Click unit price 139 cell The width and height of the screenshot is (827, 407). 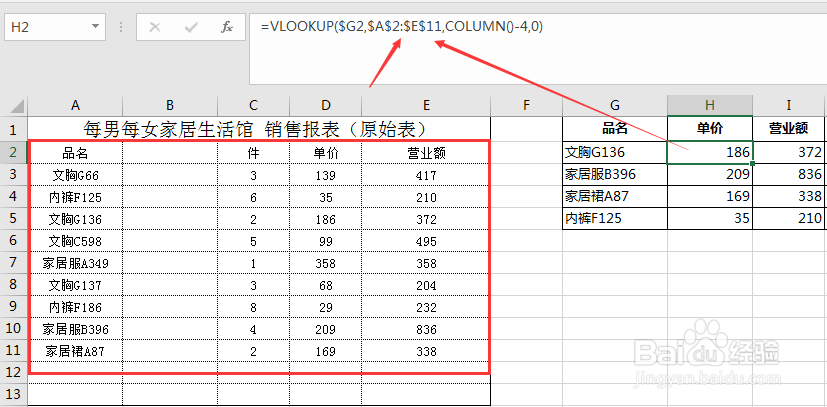click(325, 175)
